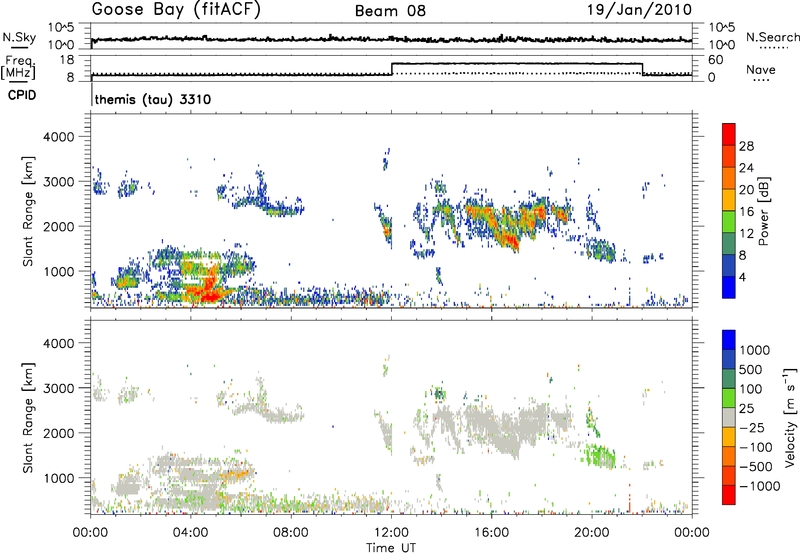
Task: Click the '60' tick on Nave axis
Action: (716, 60)
